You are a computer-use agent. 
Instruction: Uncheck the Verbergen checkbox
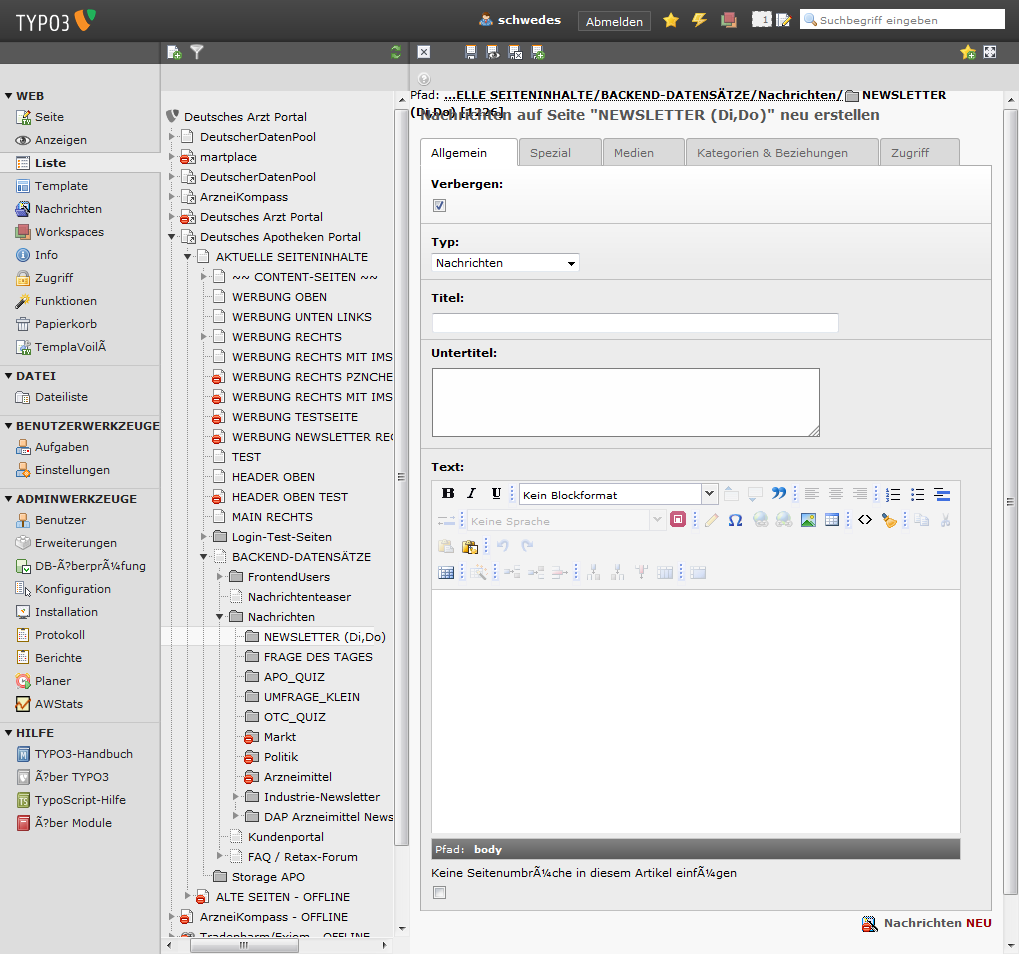click(439, 206)
